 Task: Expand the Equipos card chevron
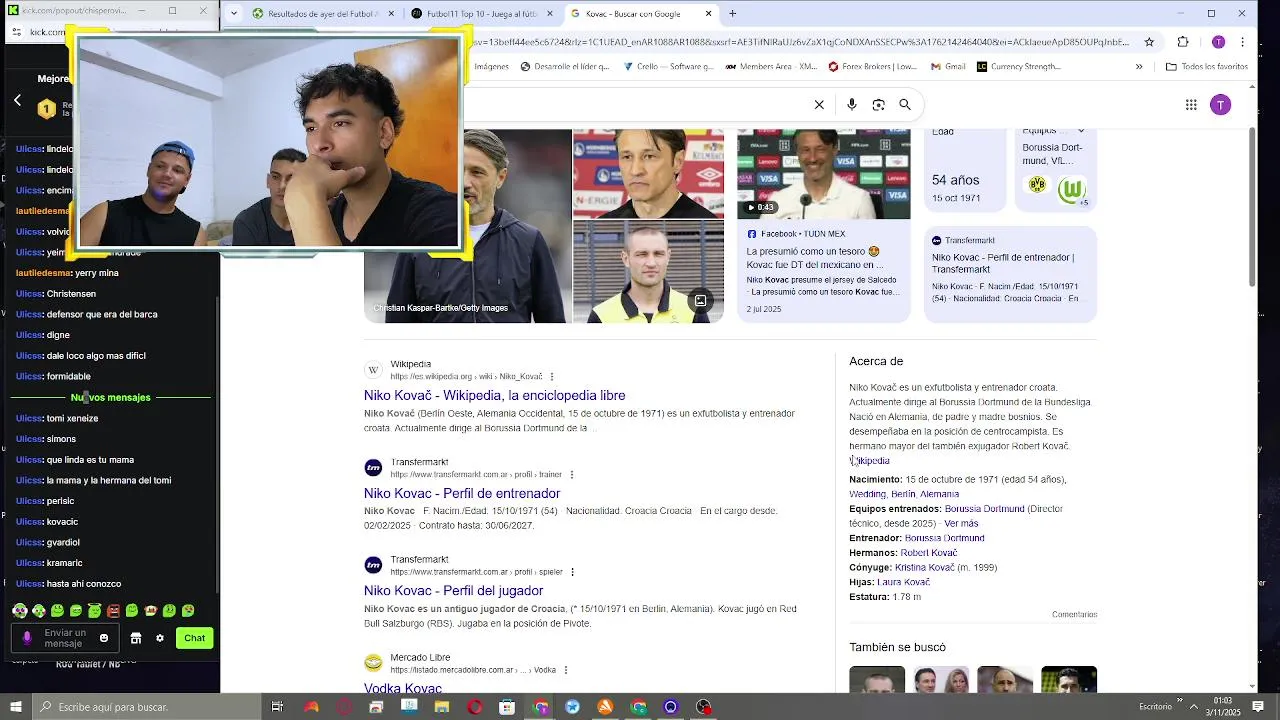coord(1081,131)
